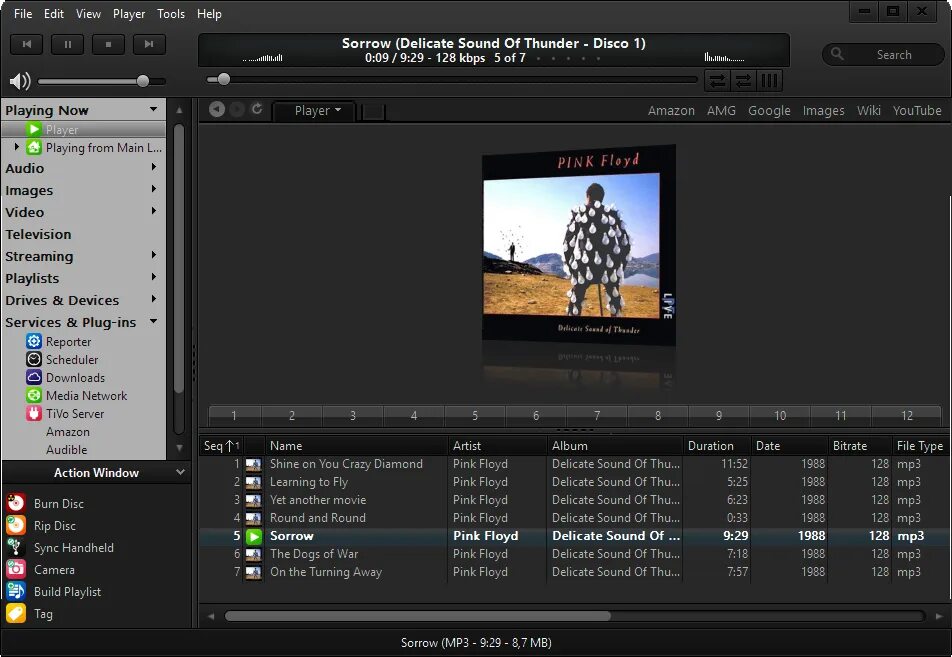Open the Google link

coord(769,111)
